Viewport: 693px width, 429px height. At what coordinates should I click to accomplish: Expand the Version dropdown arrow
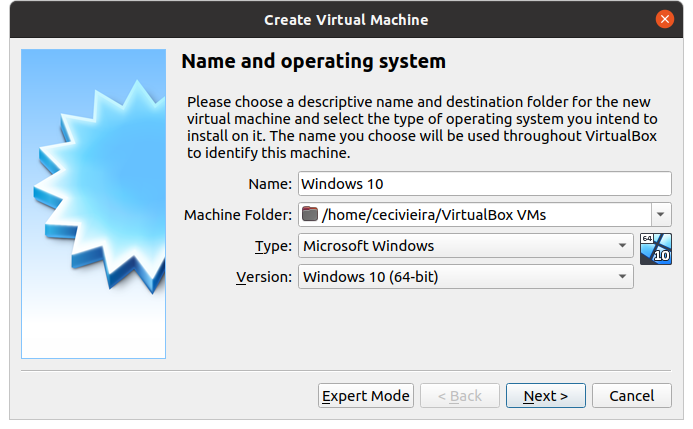622,277
